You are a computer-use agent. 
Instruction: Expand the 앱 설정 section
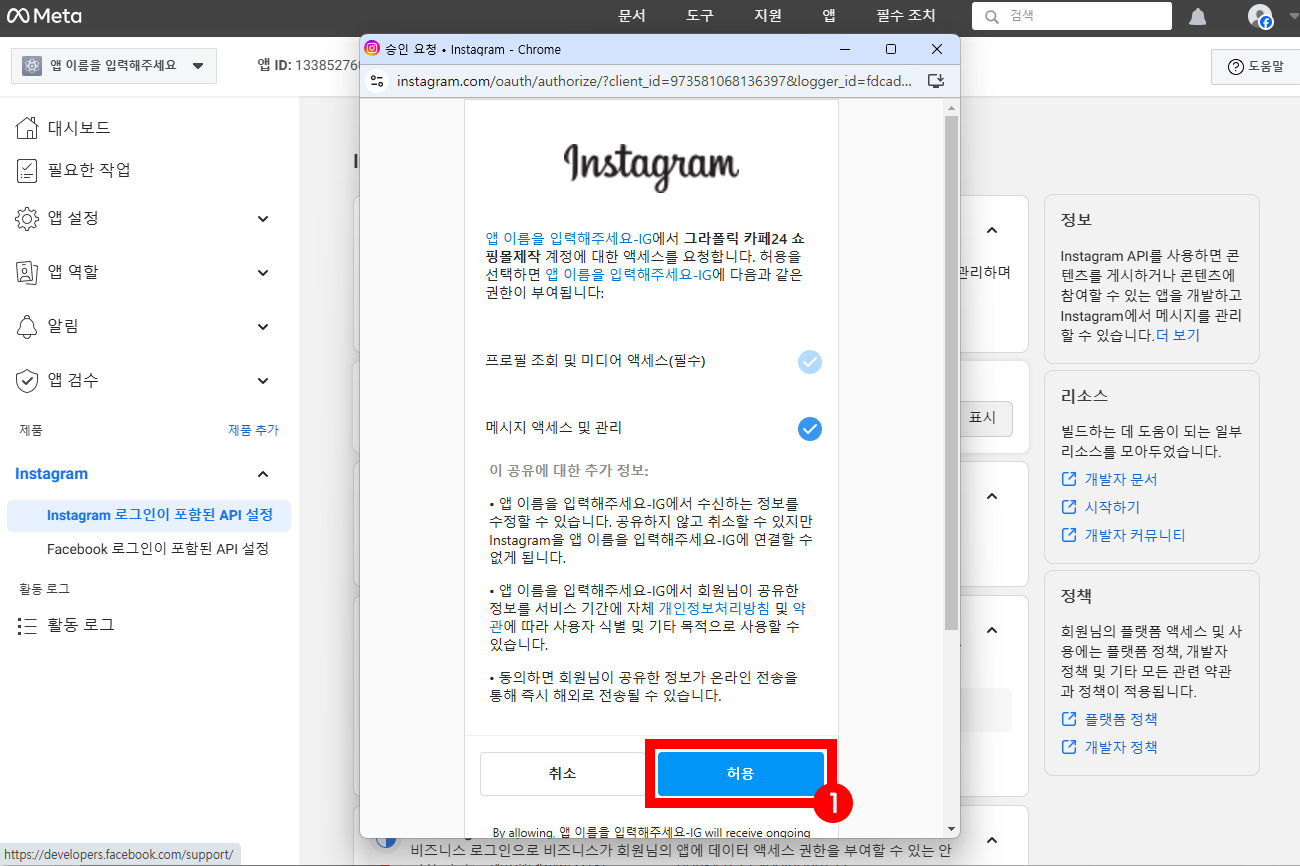click(263, 218)
